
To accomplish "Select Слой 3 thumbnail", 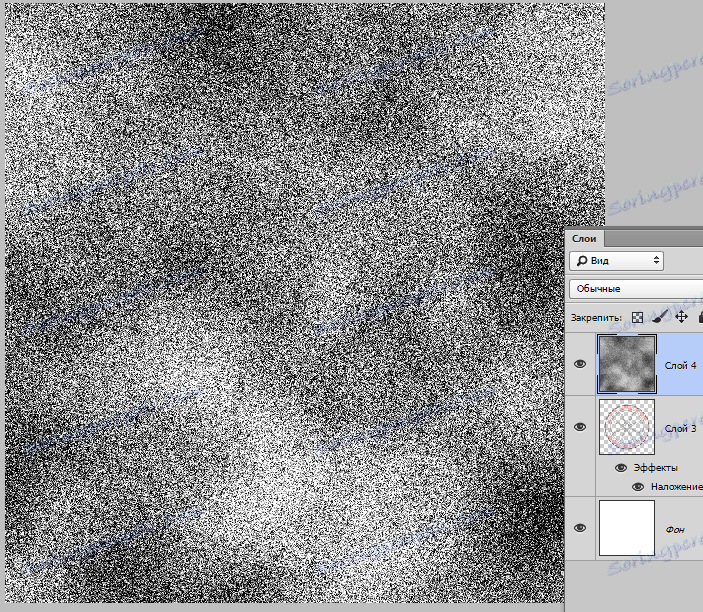I will click(x=627, y=427).
